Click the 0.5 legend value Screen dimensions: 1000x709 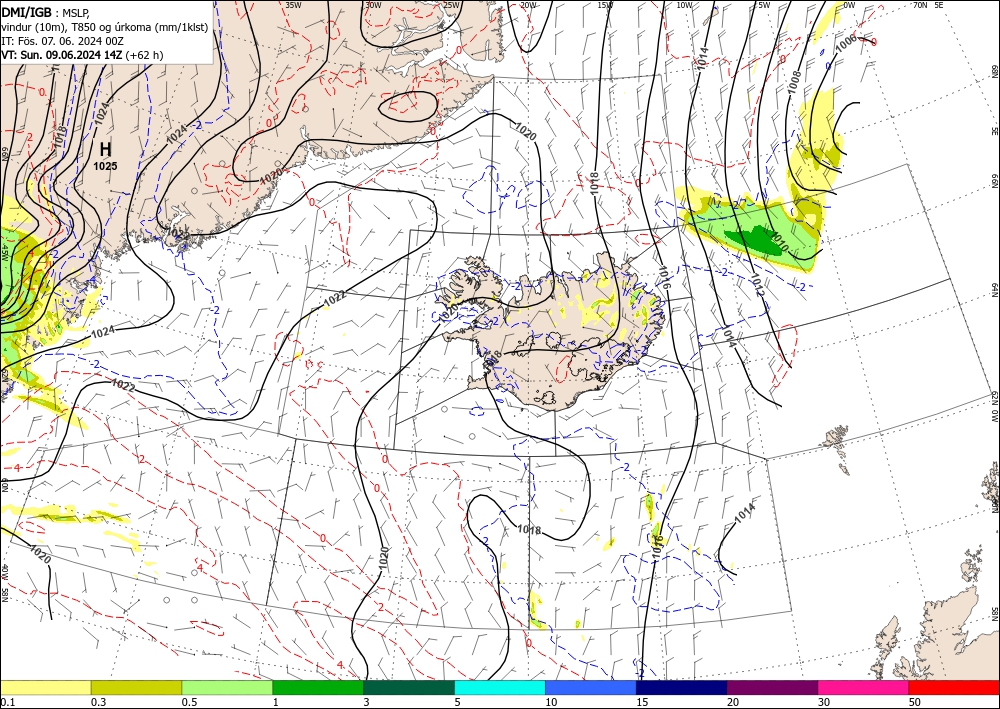189,702
